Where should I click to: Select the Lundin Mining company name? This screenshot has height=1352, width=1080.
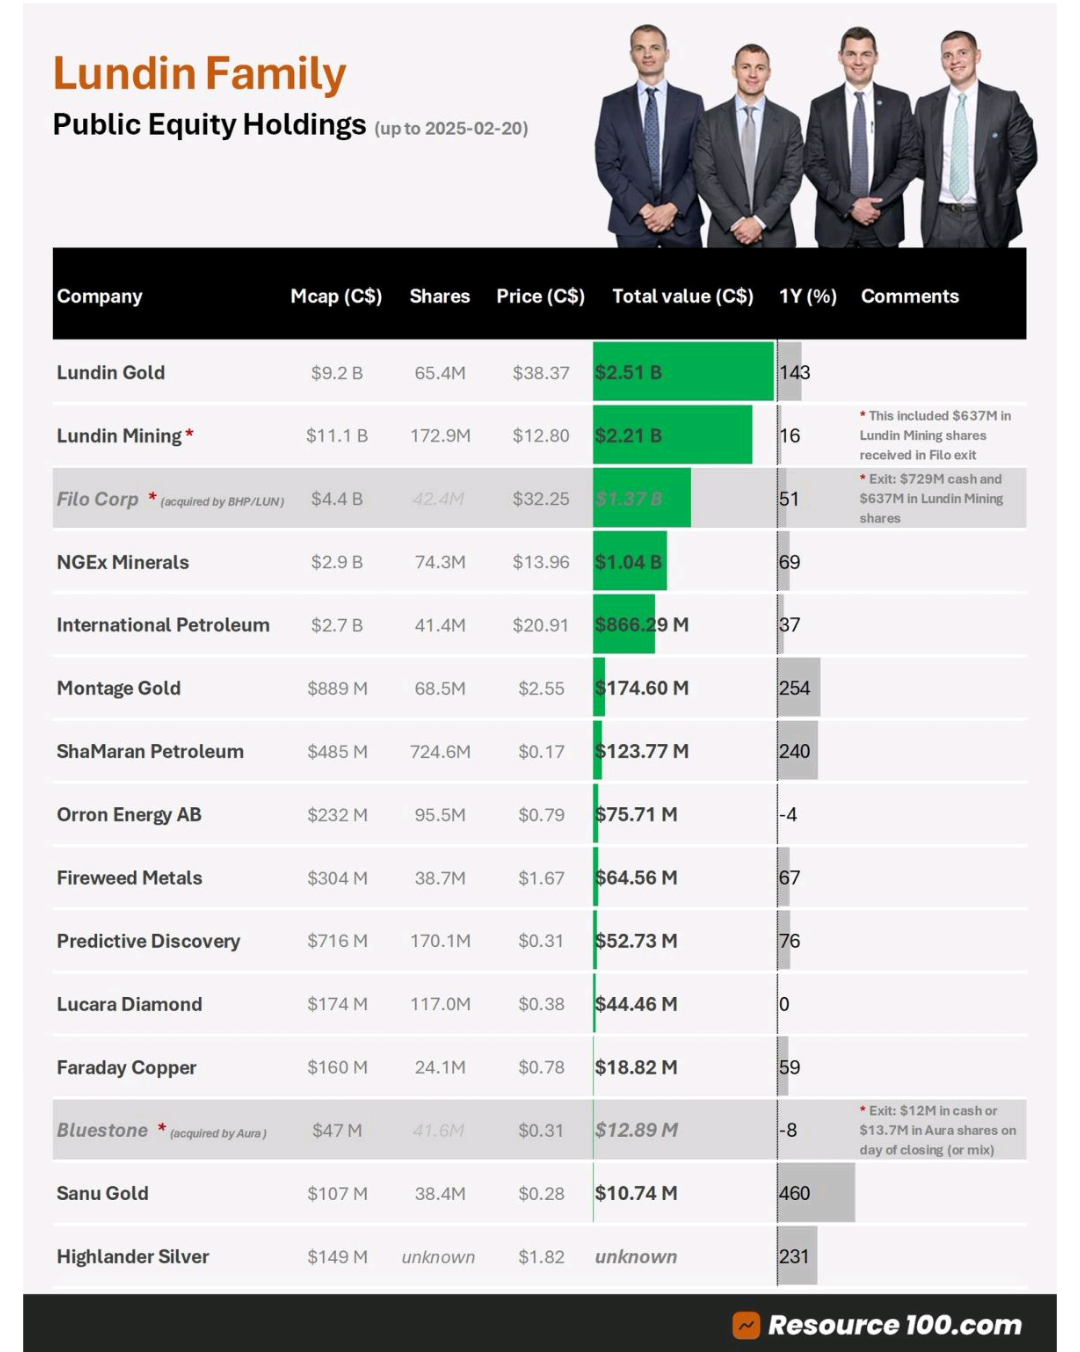tap(119, 436)
